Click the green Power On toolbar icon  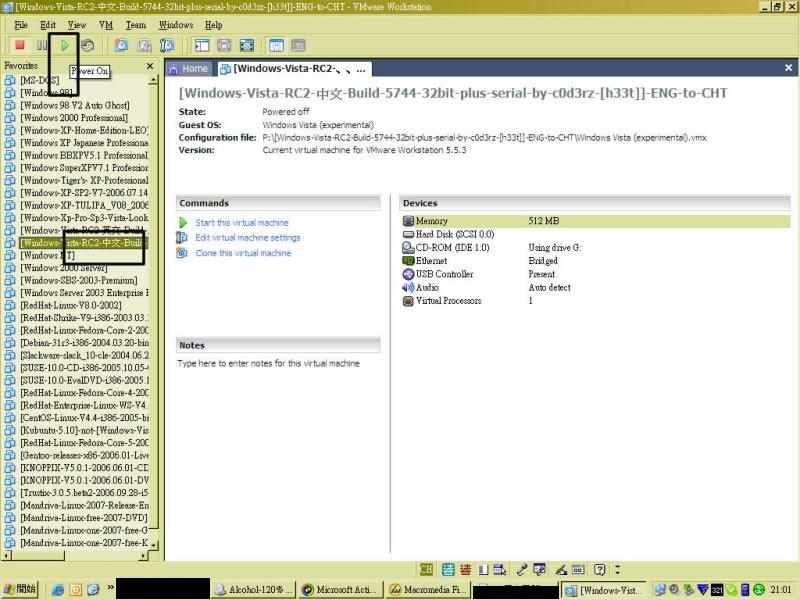pyautogui.click(x=65, y=45)
